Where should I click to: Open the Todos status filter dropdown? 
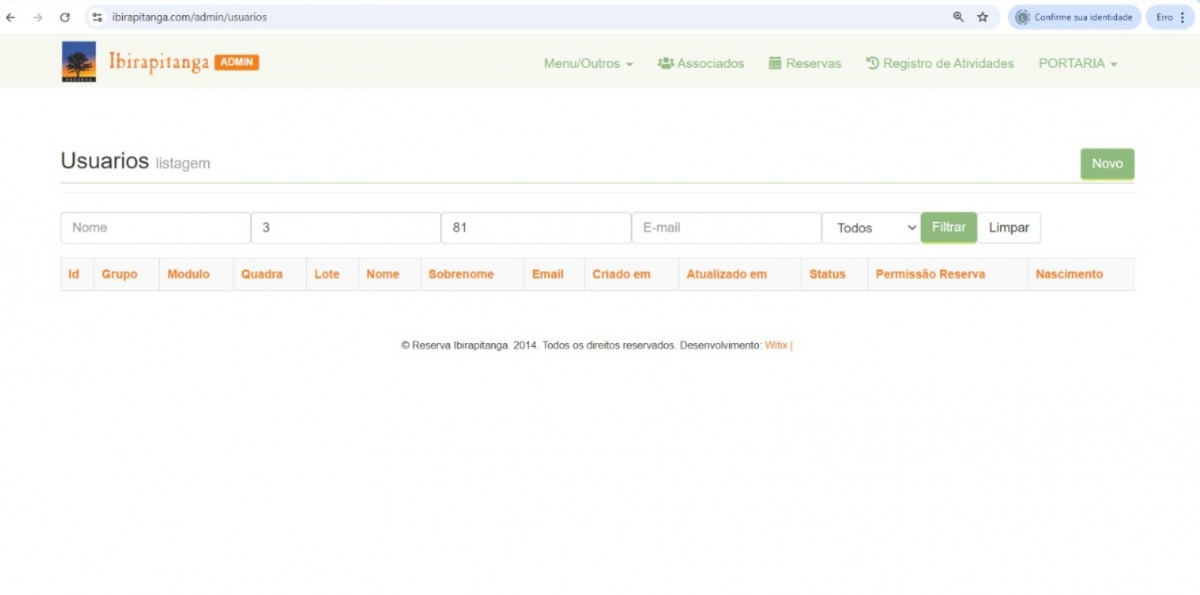pyautogui.click(x=871, y=228)
